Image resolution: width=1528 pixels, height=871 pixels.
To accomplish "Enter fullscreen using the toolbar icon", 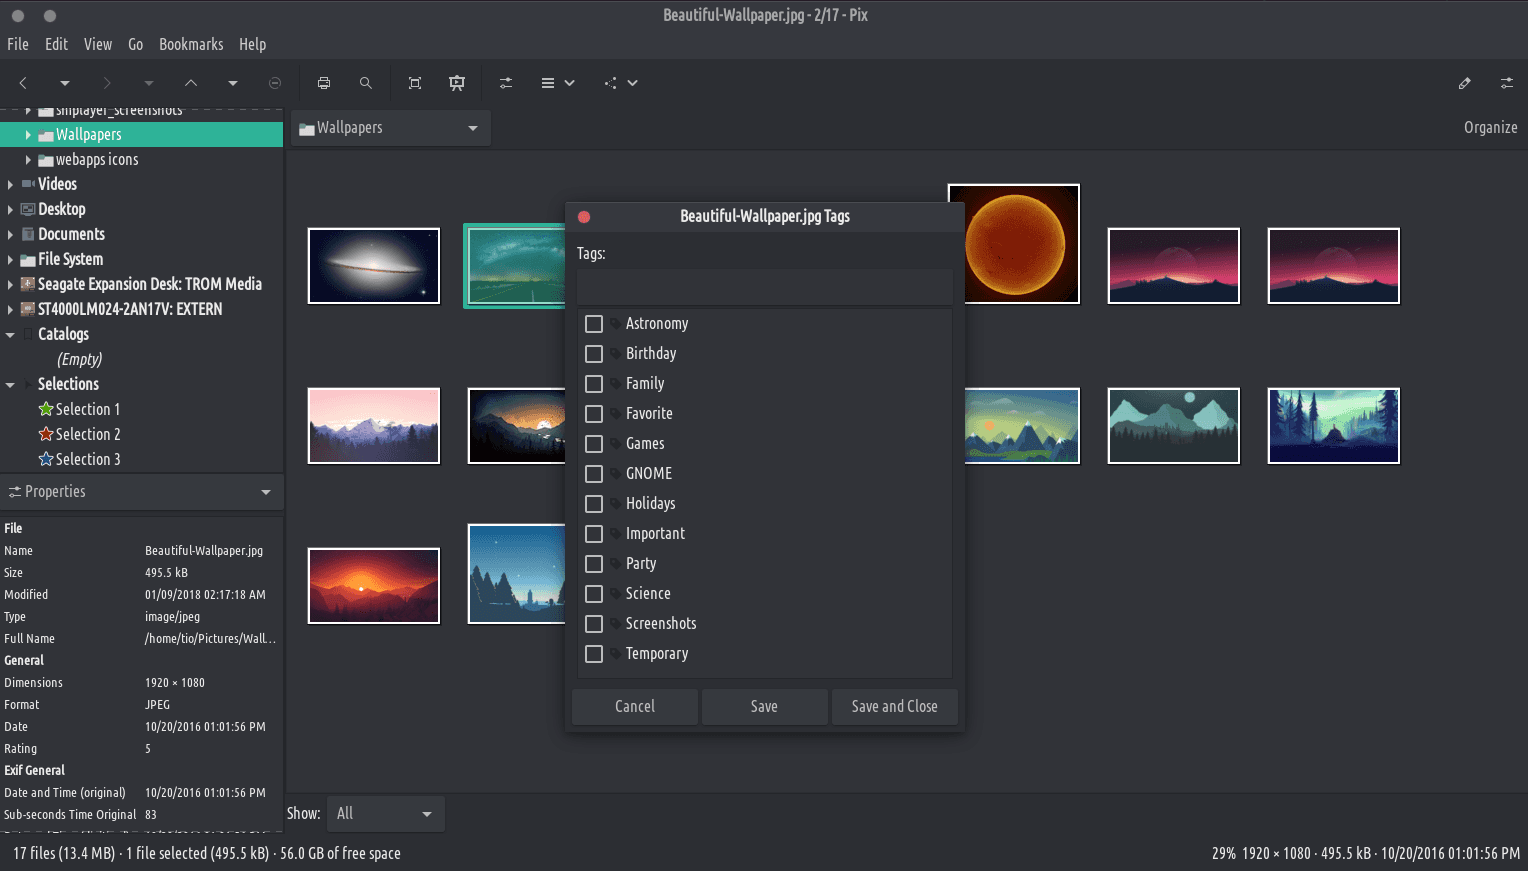I will 415,83.
